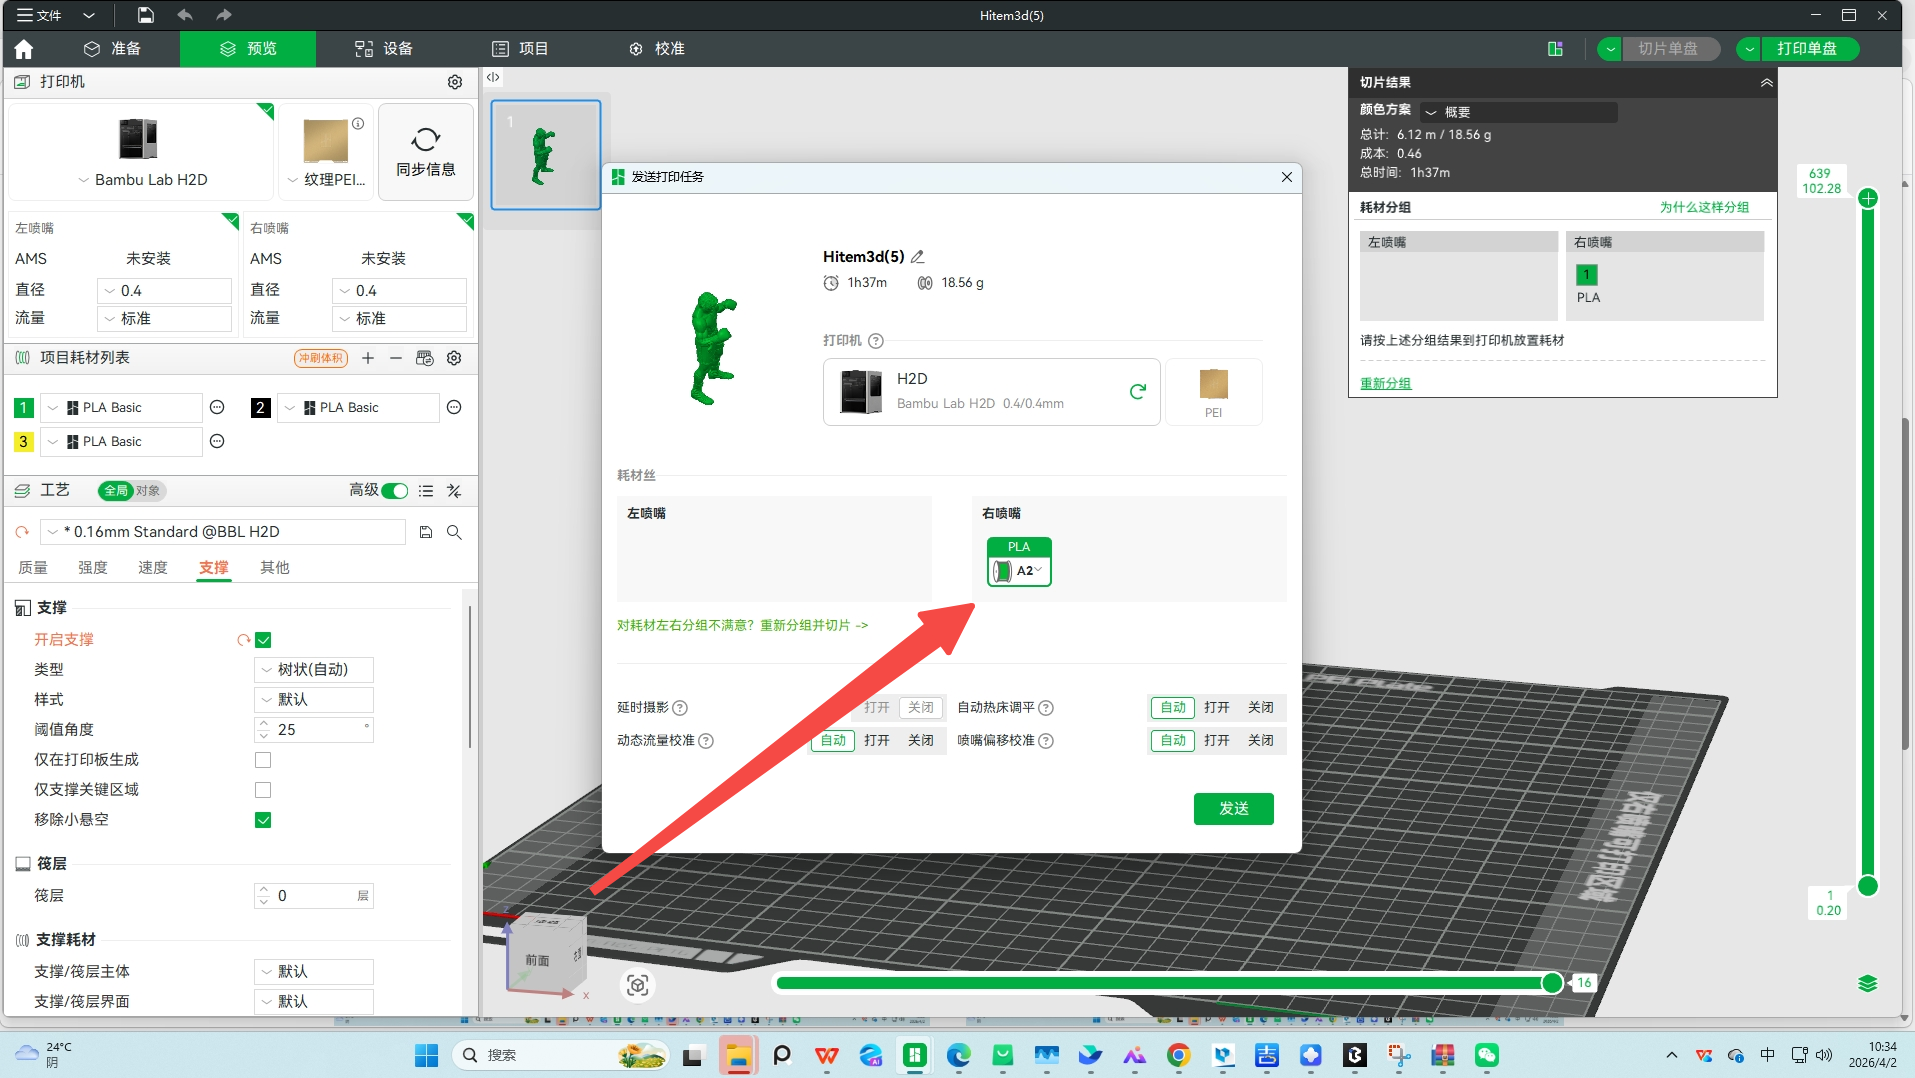The width and height of the screenshot is (1915, 1078).
Task: Toggle off the 高级 advanced mode switch
Action: [394, 491]
